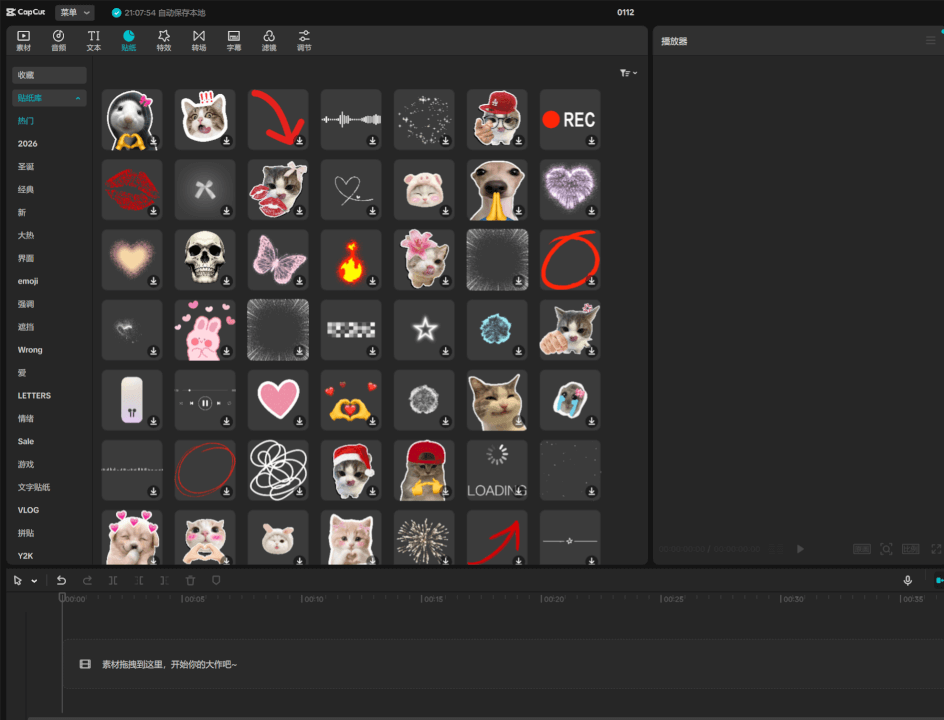Open the 转场 (transitions) panel

coord(199,40)
